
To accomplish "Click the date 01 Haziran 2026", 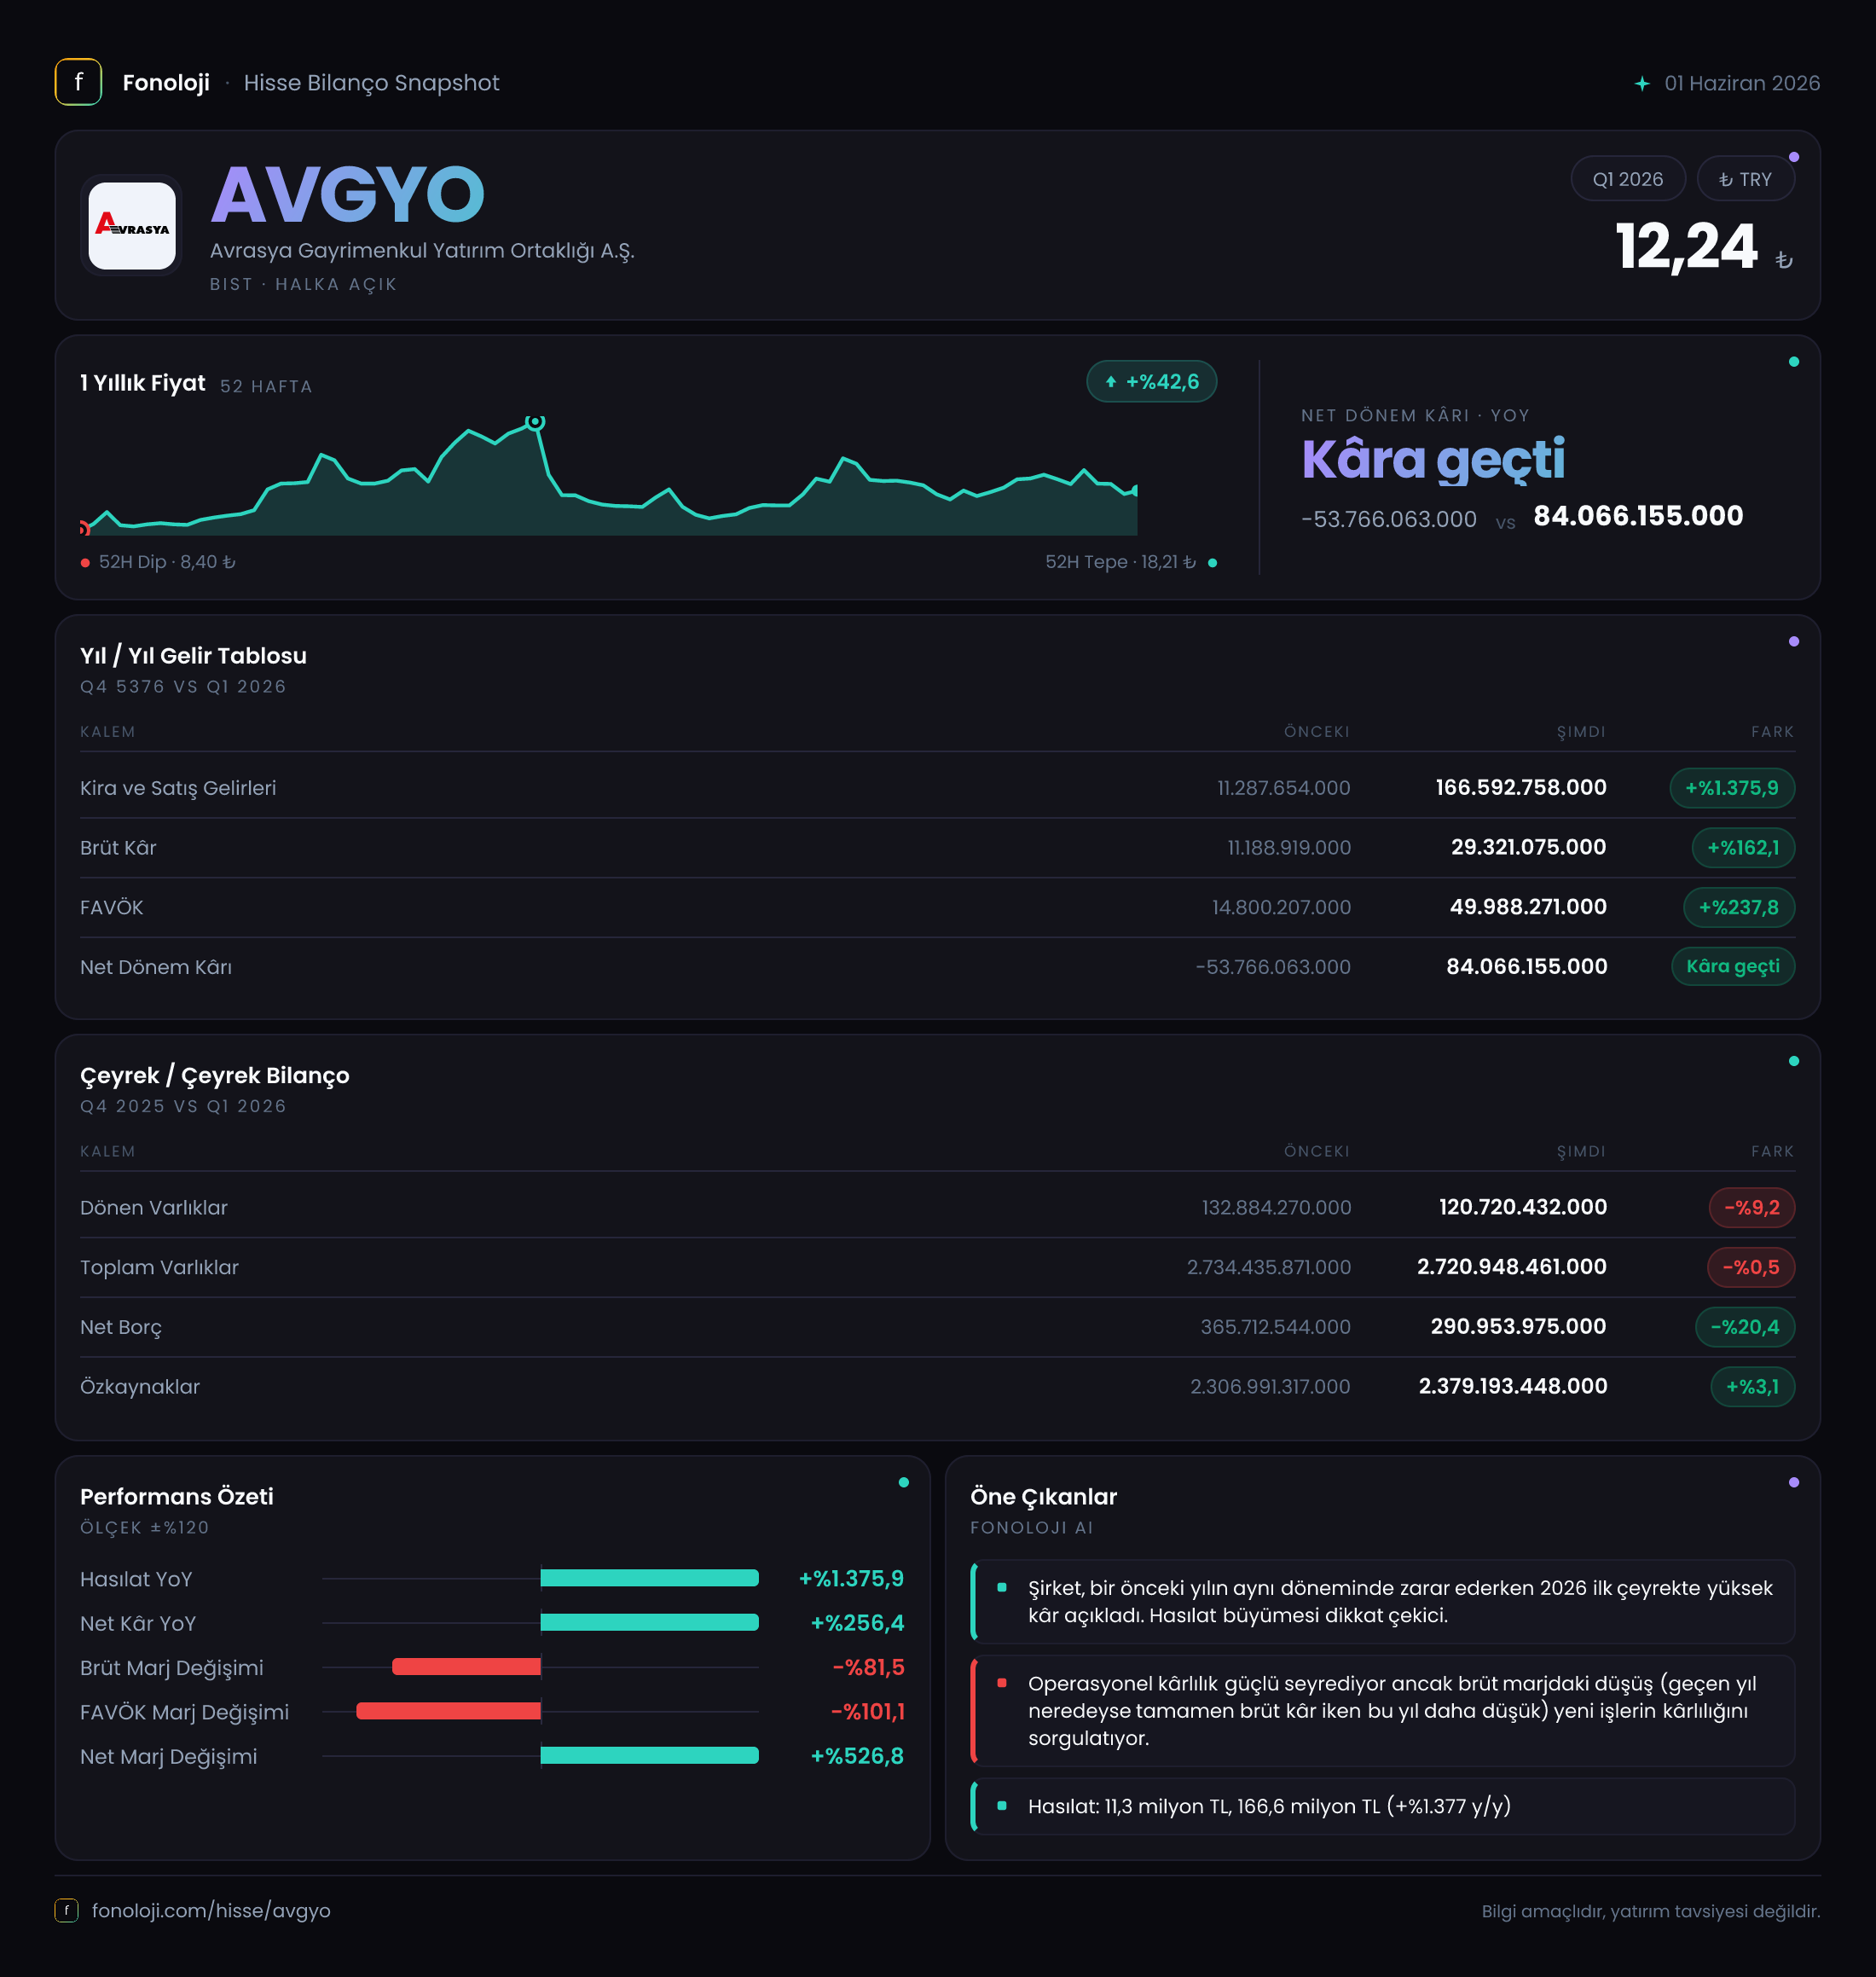I will (1742, 83).
